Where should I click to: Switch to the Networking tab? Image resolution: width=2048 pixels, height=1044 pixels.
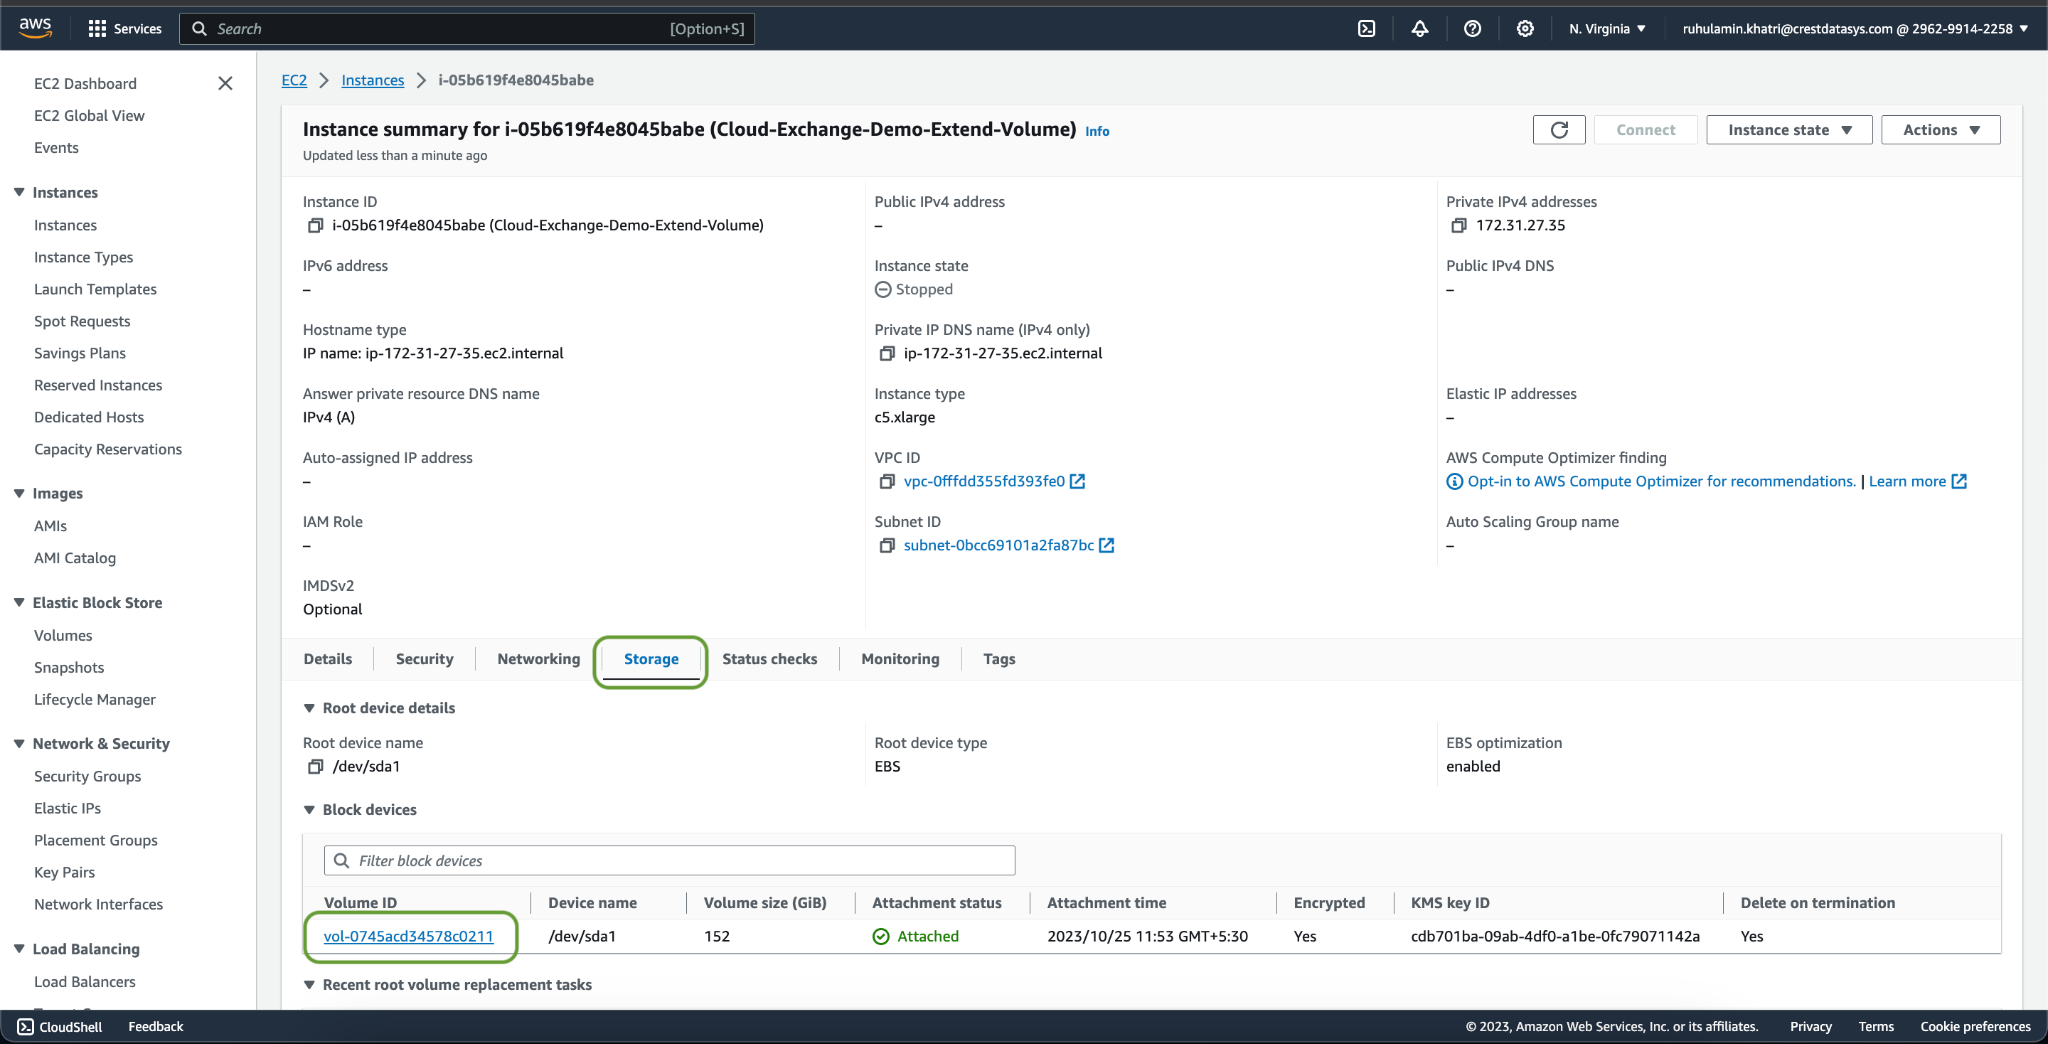[538, 659]
